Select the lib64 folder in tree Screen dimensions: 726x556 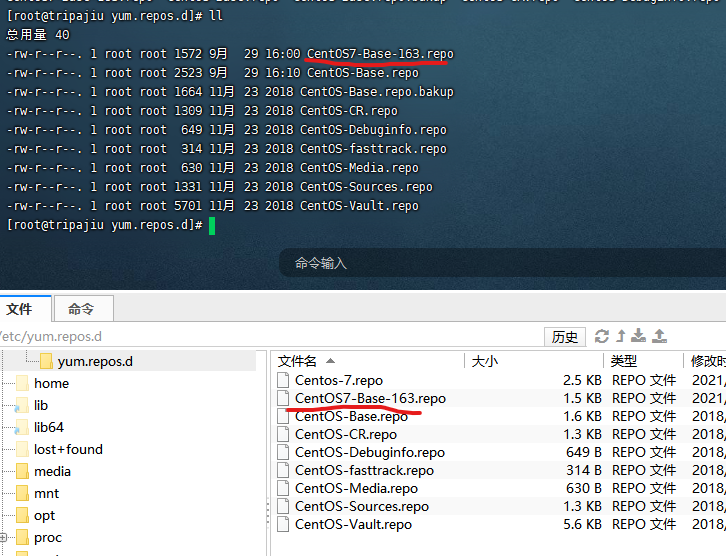point(49,427)
